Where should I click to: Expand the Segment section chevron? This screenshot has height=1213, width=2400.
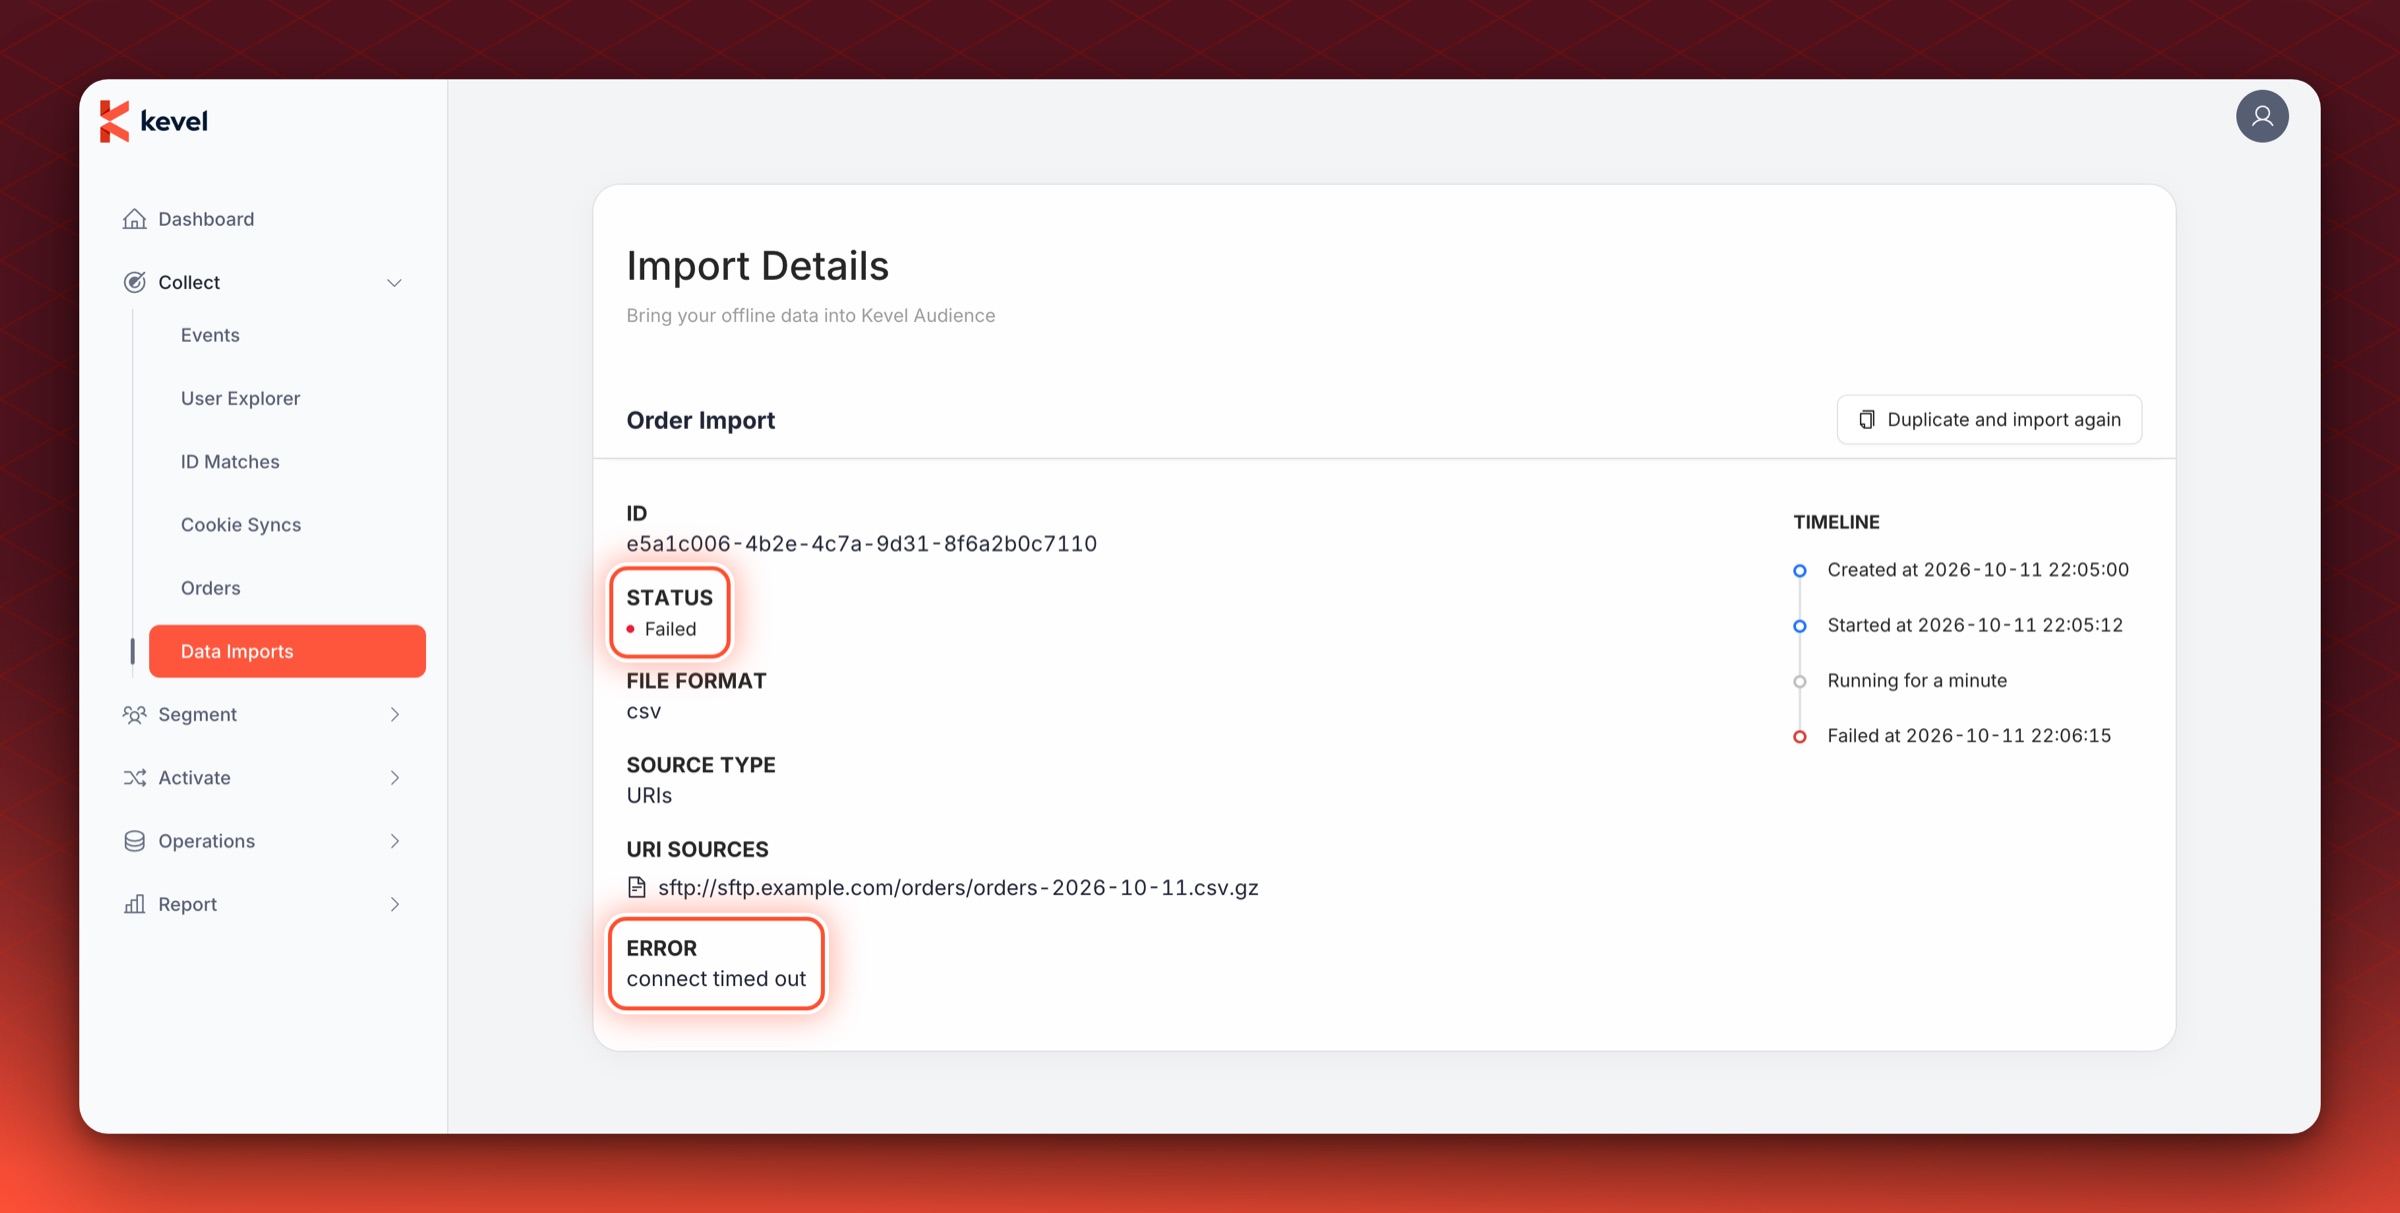[394, 714]
